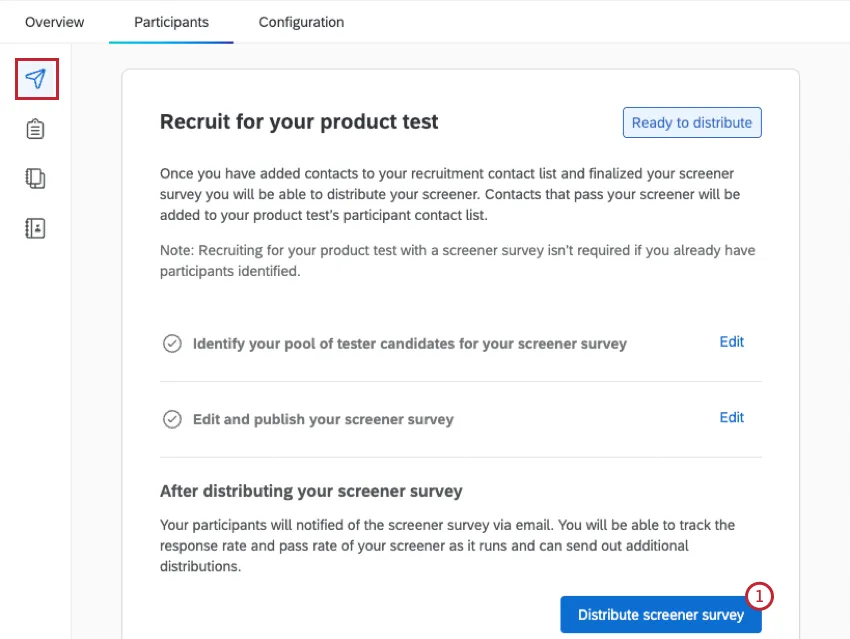The height and width of the screenshot is (639, 850).
Task: Open the contact directory icon in the sidebar
Action: point(35,228)
